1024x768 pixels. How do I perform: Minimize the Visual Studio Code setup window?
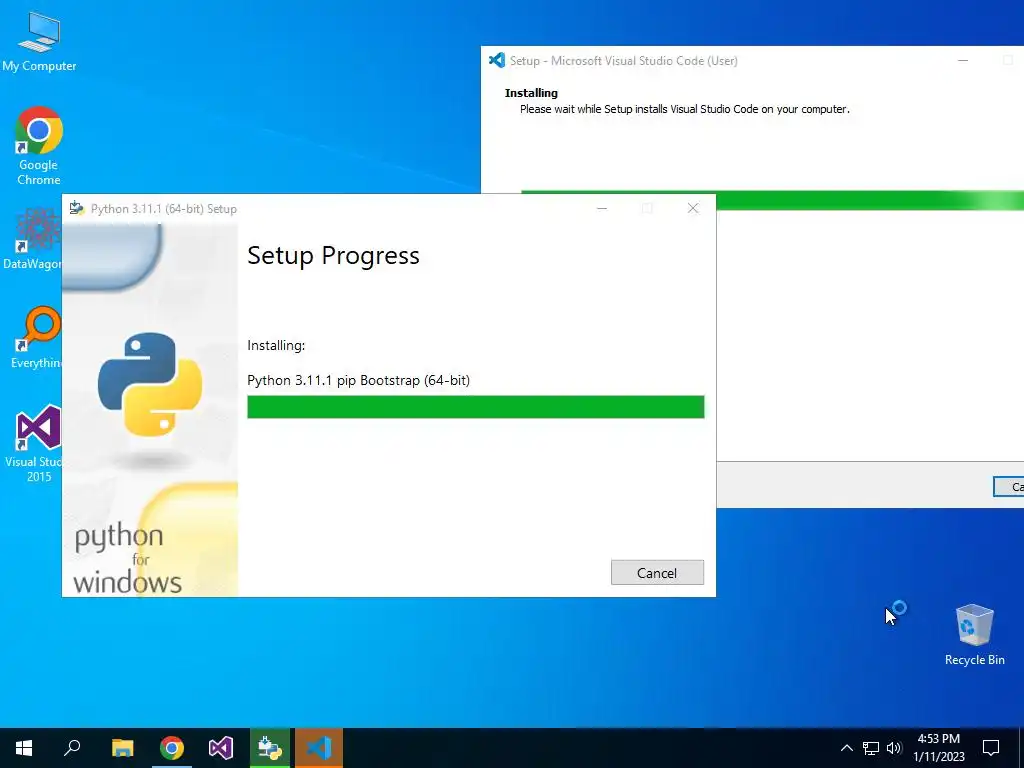[x=963, y=60]
